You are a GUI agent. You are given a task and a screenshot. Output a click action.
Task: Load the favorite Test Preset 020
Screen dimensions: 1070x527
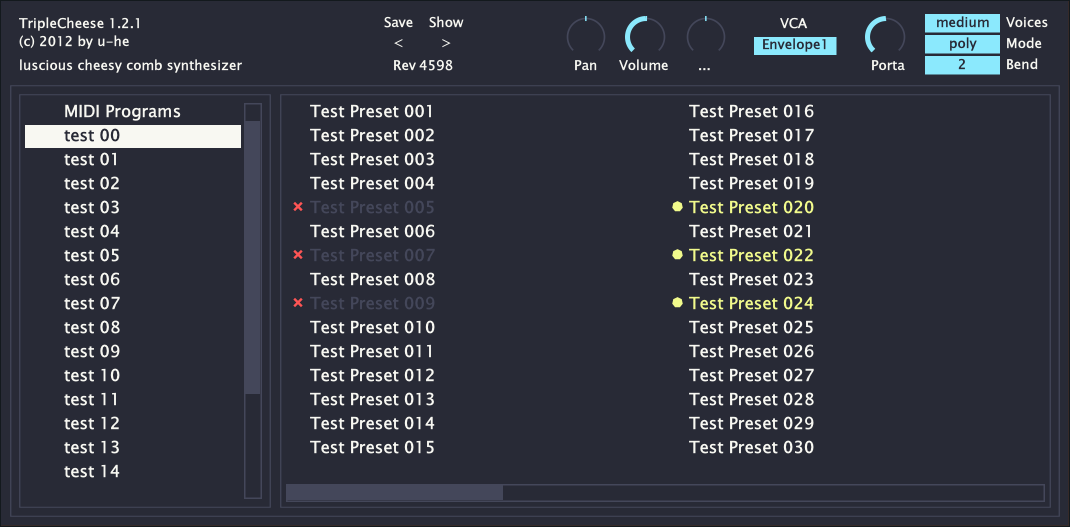751,207
